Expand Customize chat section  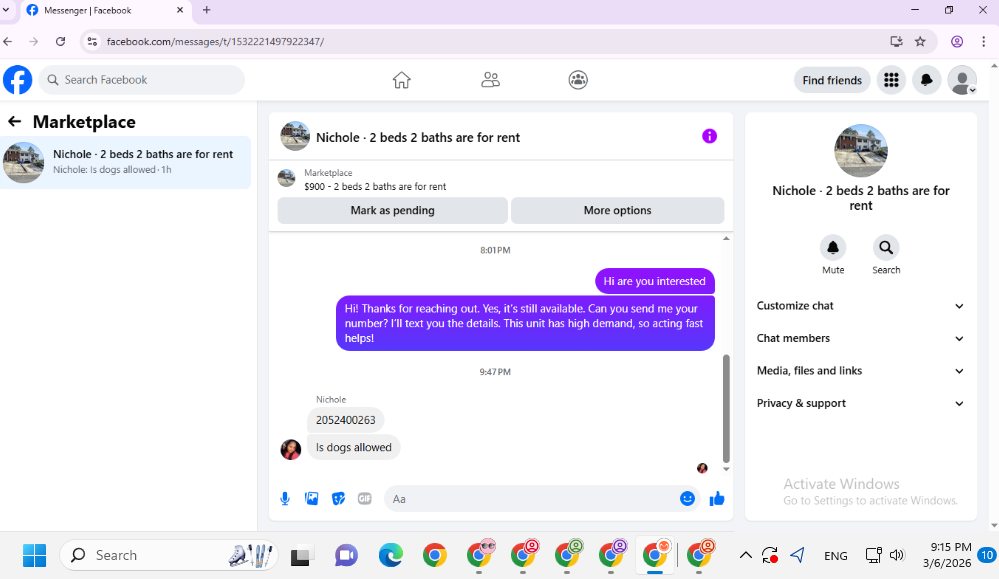[860, 306]
